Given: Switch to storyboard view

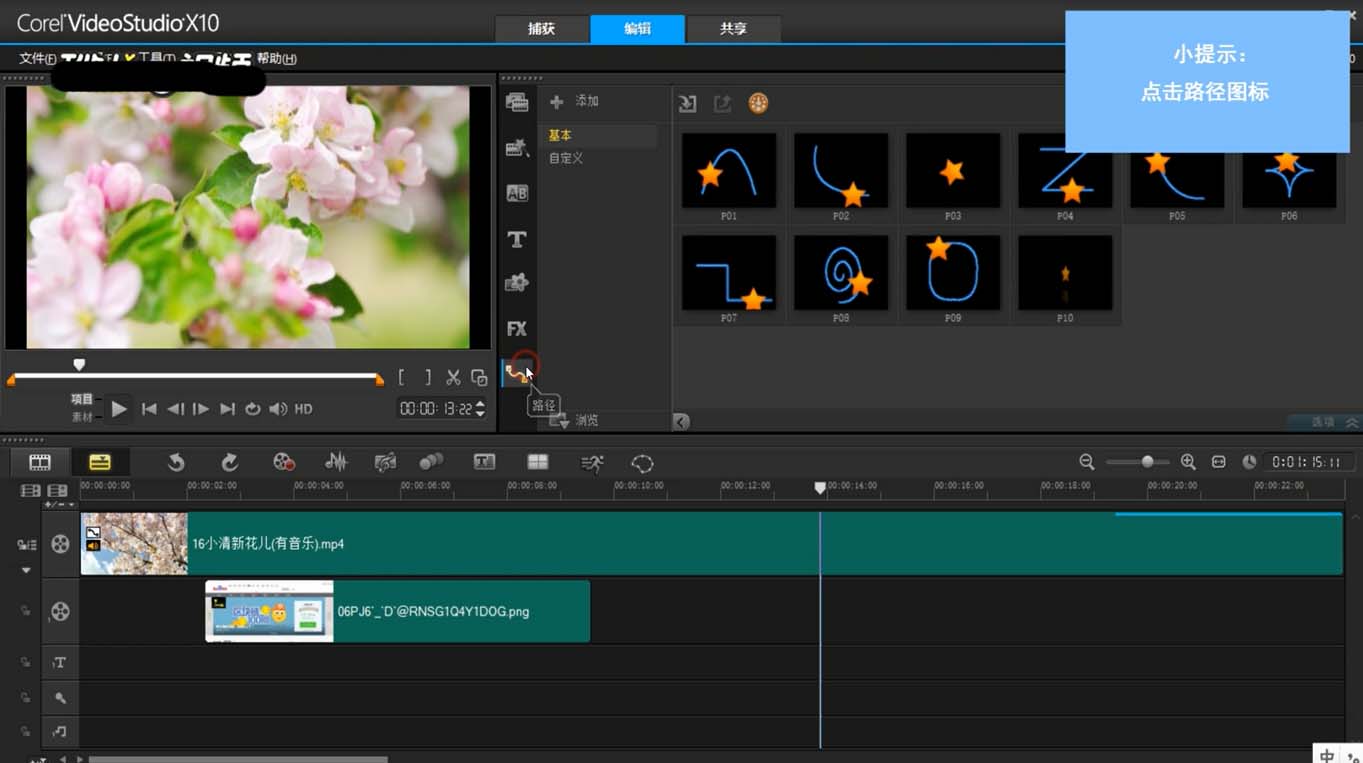Looking at the screenshot, I should [x=39, y=462].
